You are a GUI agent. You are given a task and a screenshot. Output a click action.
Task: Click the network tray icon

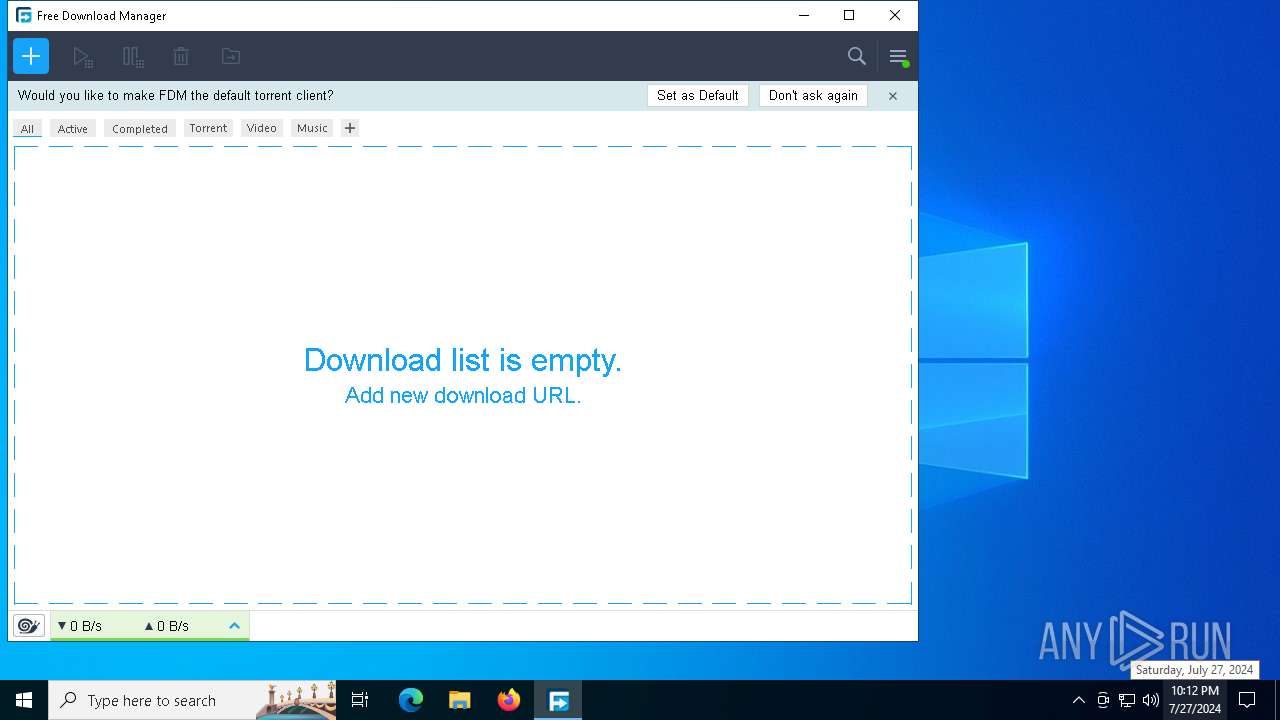1127,700
